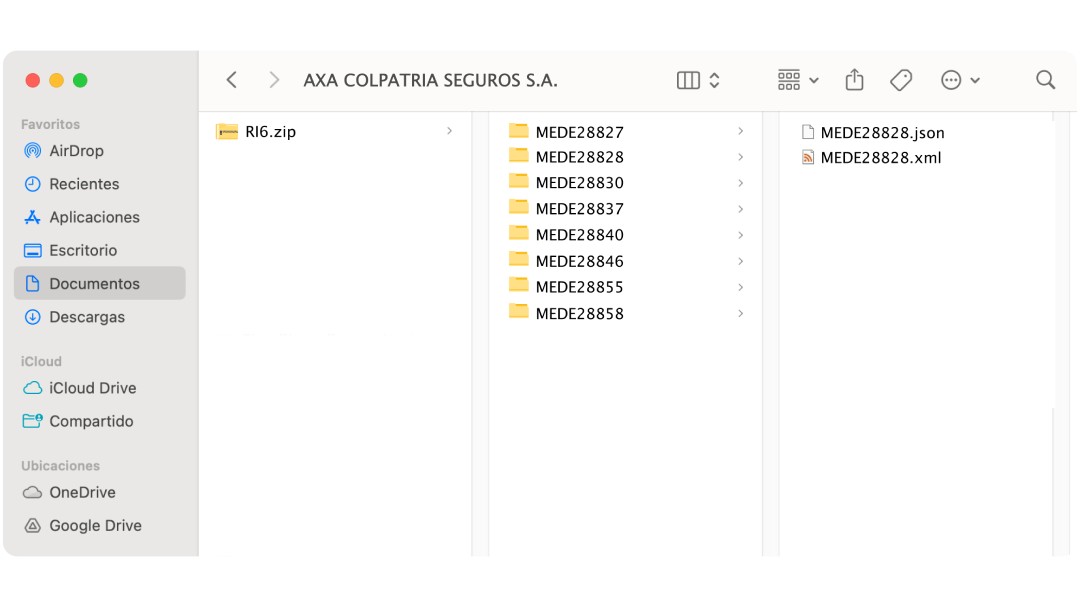The width and height of the screenshot is (1080, 608).
Task: Select the AirDrop sidebar label
Action: (76, 151)
